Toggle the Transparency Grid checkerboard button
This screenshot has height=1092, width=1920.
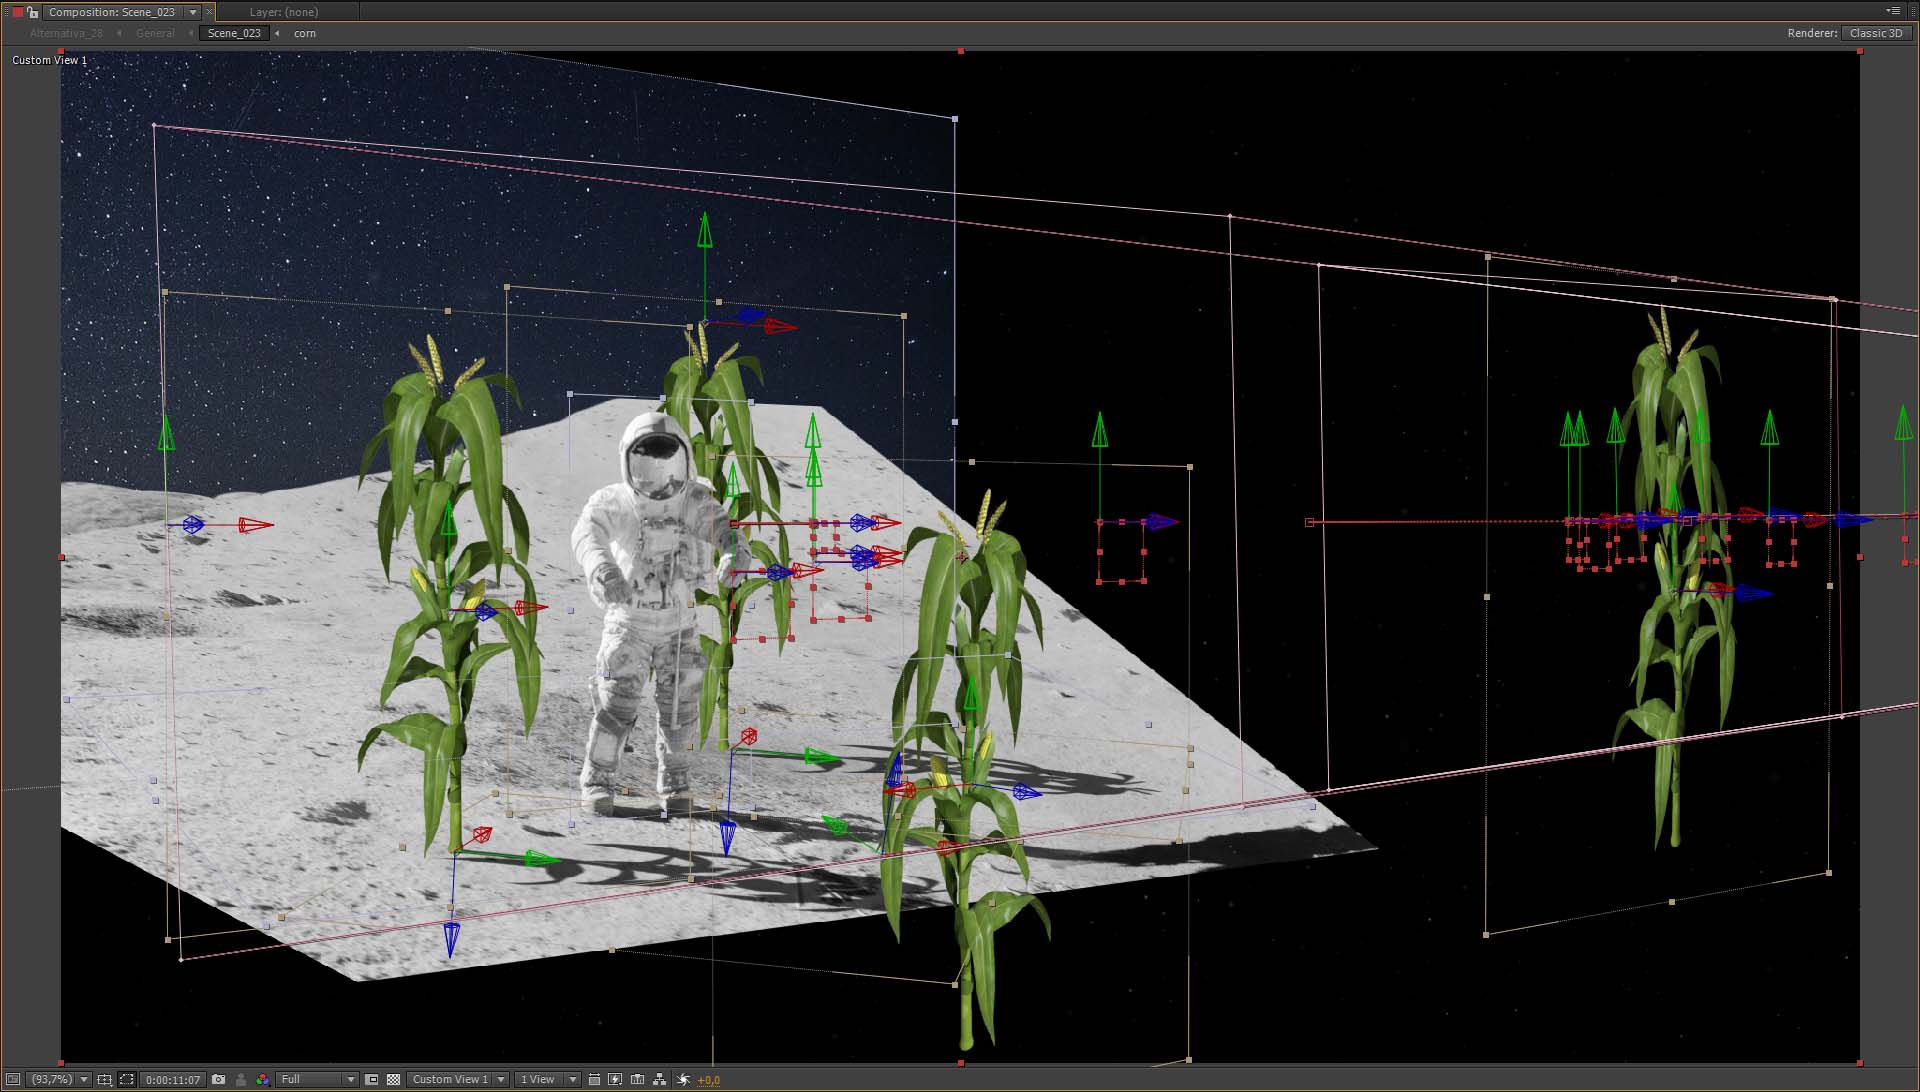coord(393,1080)
